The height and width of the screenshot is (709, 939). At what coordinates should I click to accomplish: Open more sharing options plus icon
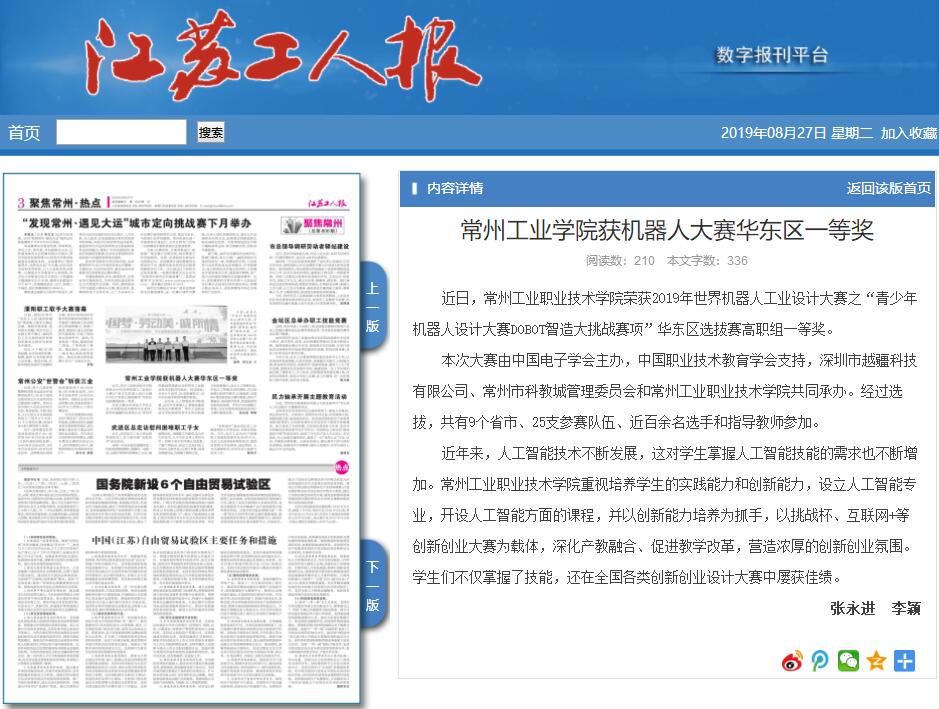point(904,661)
